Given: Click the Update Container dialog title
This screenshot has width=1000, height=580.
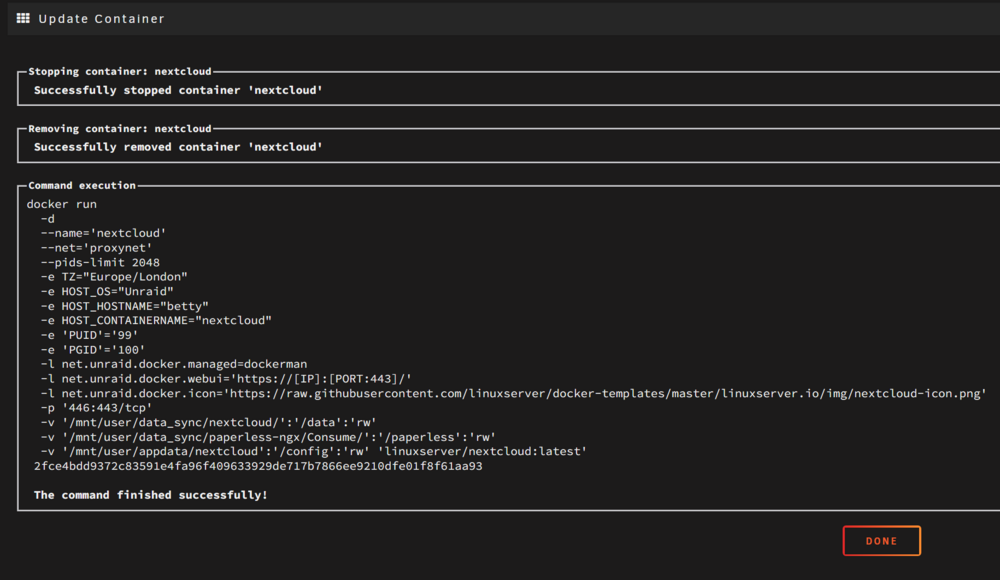Looking at the screenshot, I should tap(101, 19).
